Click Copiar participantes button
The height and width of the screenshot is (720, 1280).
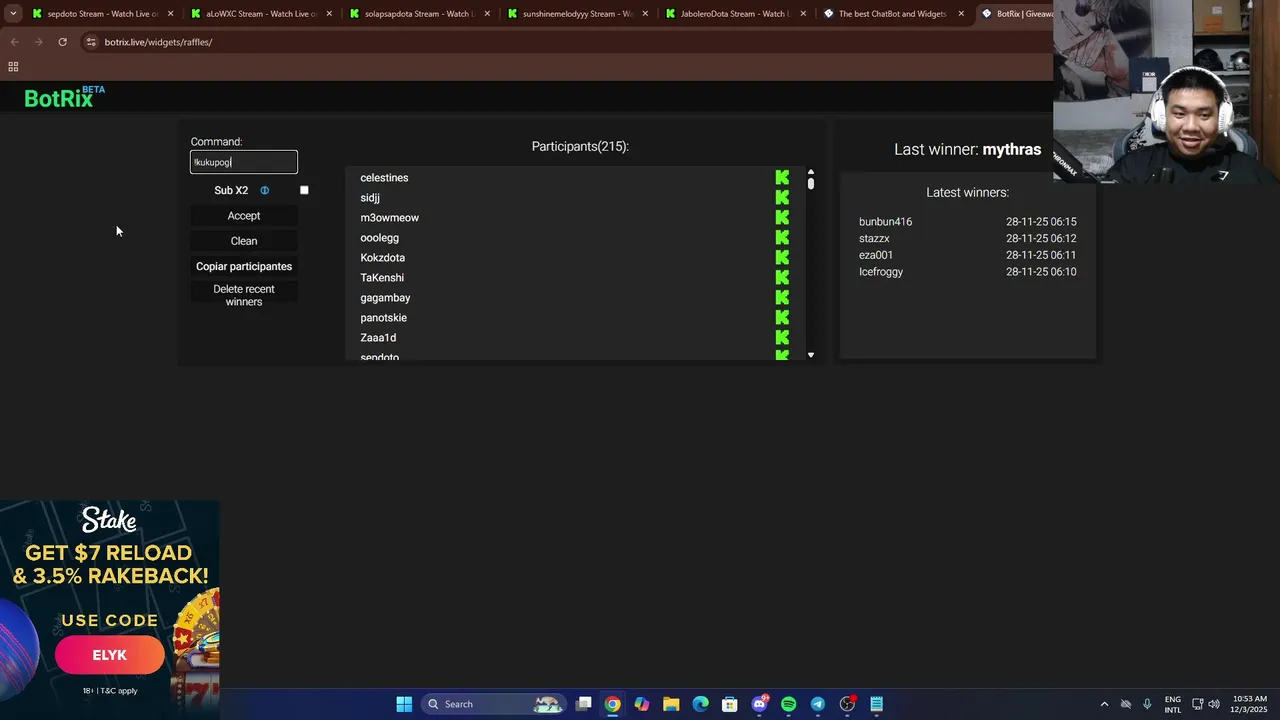point(244,267)
